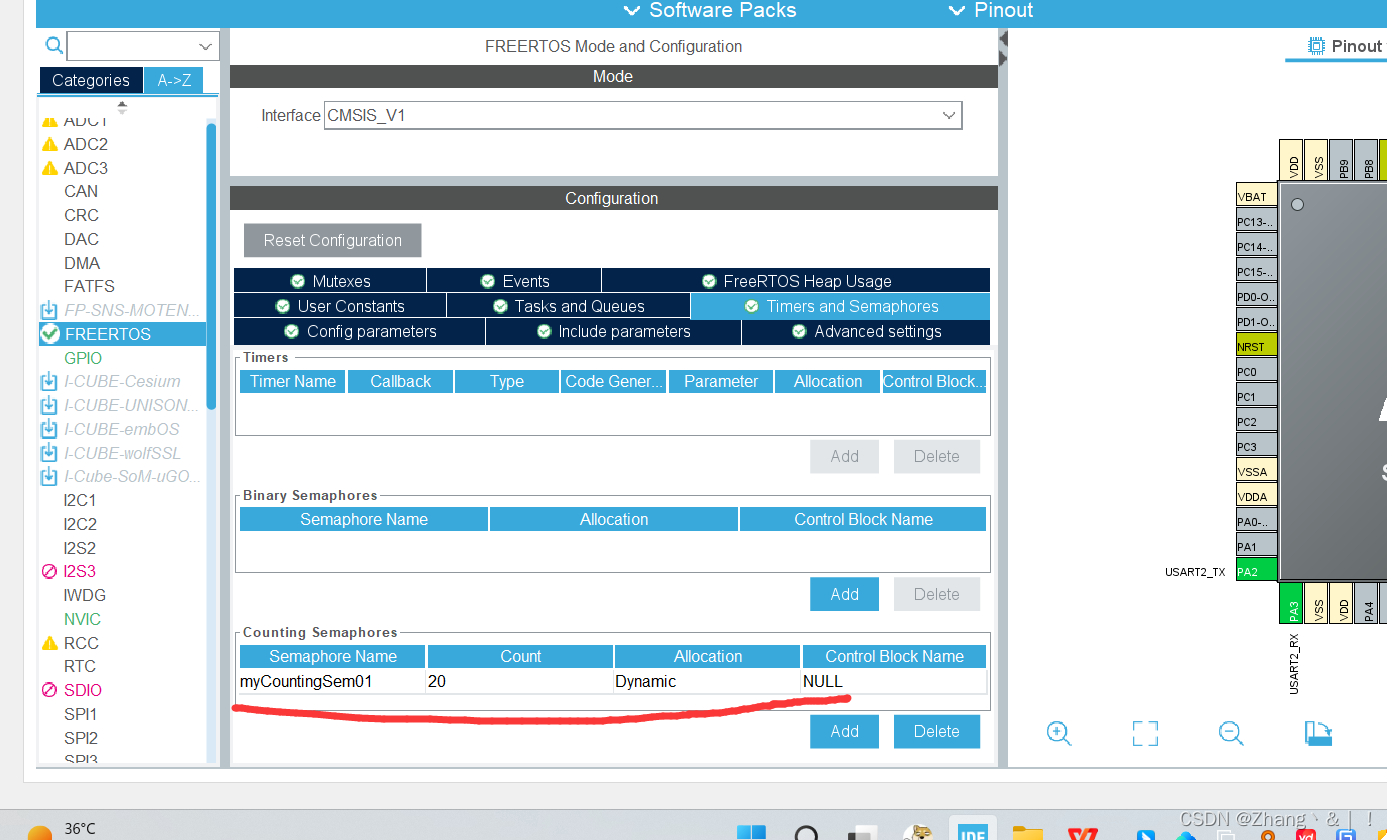Switch to the A->Z tab
Image resolution: width=1387 pixels, height=840 pixels.
pos(174,80)
